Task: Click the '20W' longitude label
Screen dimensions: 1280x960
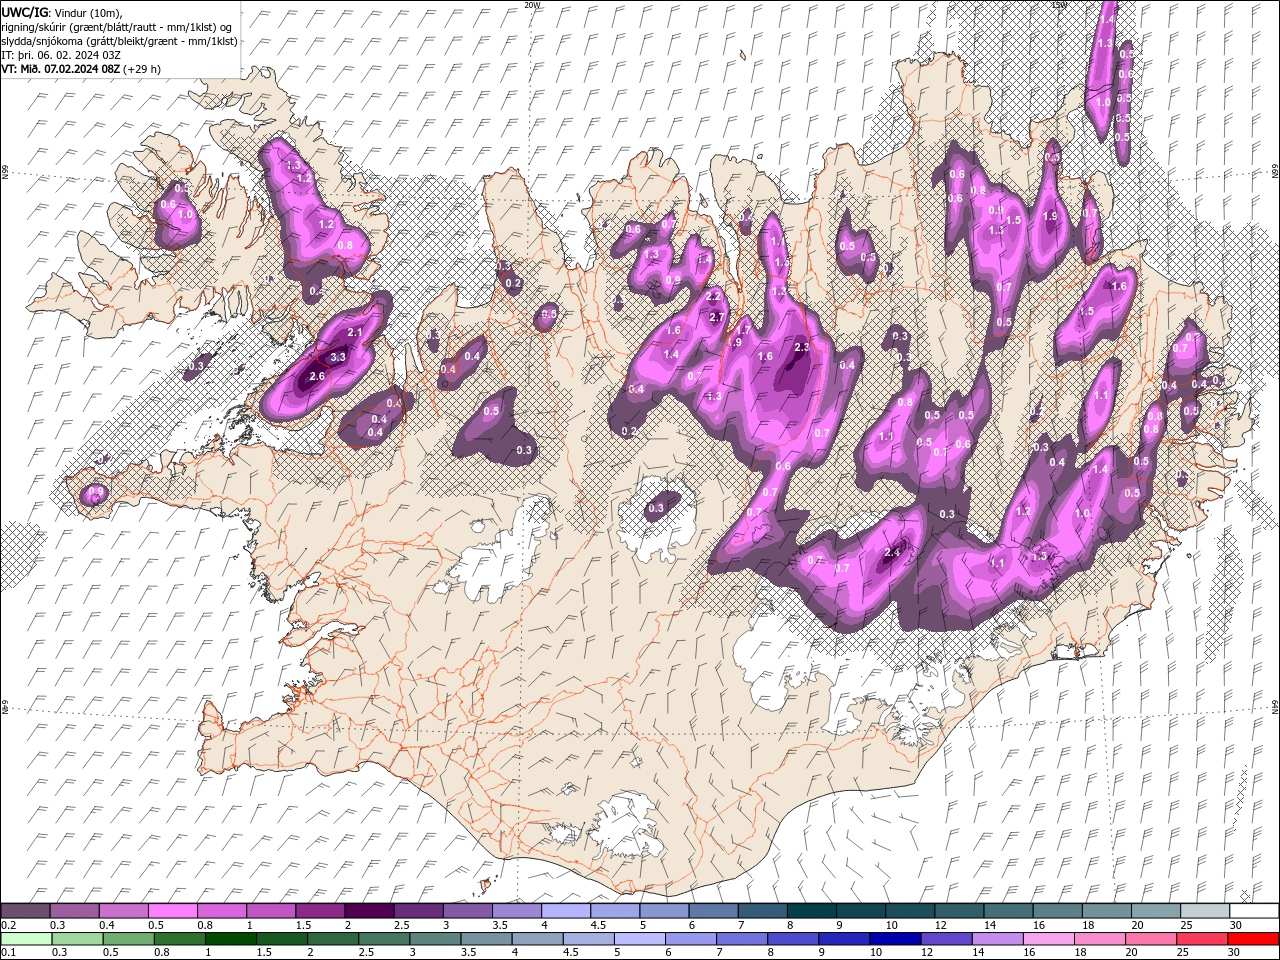Action: pos(532,5)
